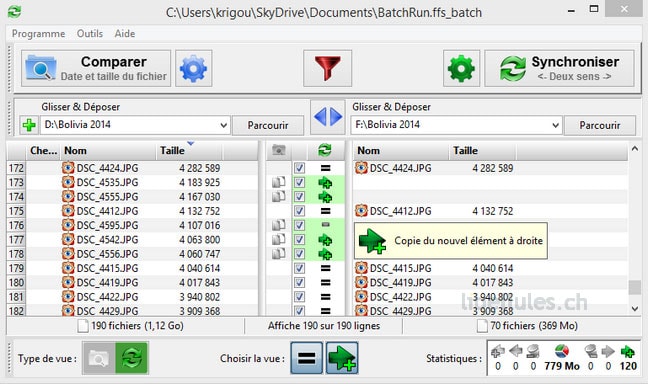Image resolution: width=648 pixels, height=384 pixels.
Task: Select the category view camera icon
Action: (x=99, y=358)
